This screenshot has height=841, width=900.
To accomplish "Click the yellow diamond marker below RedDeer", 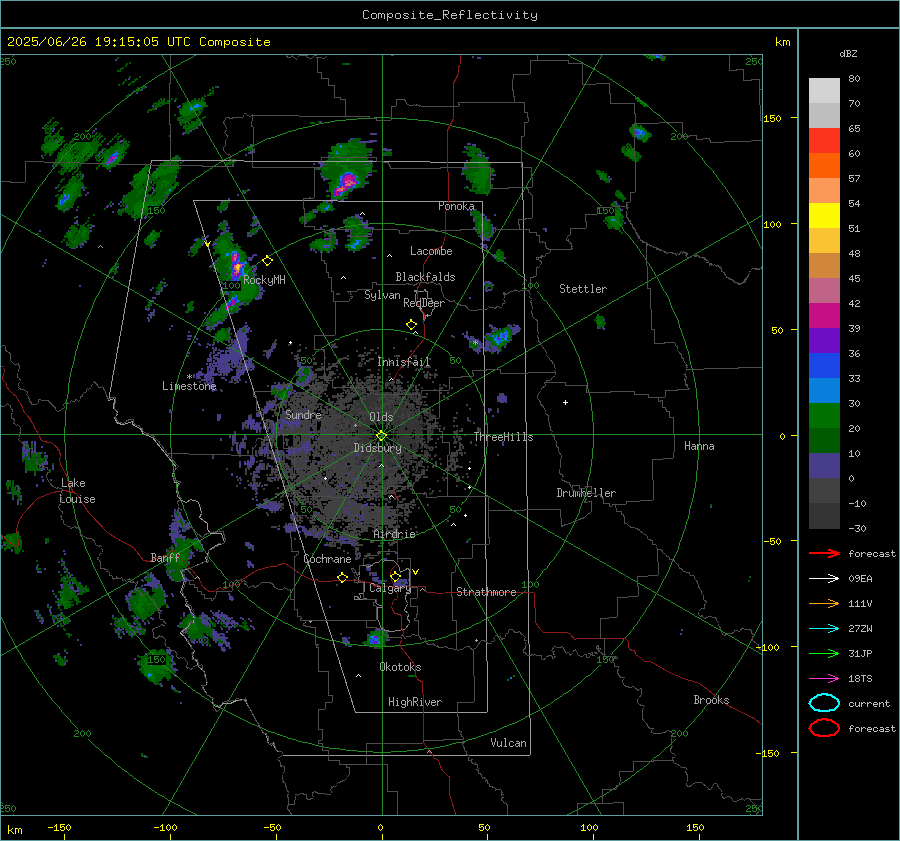I will point(411,325).
